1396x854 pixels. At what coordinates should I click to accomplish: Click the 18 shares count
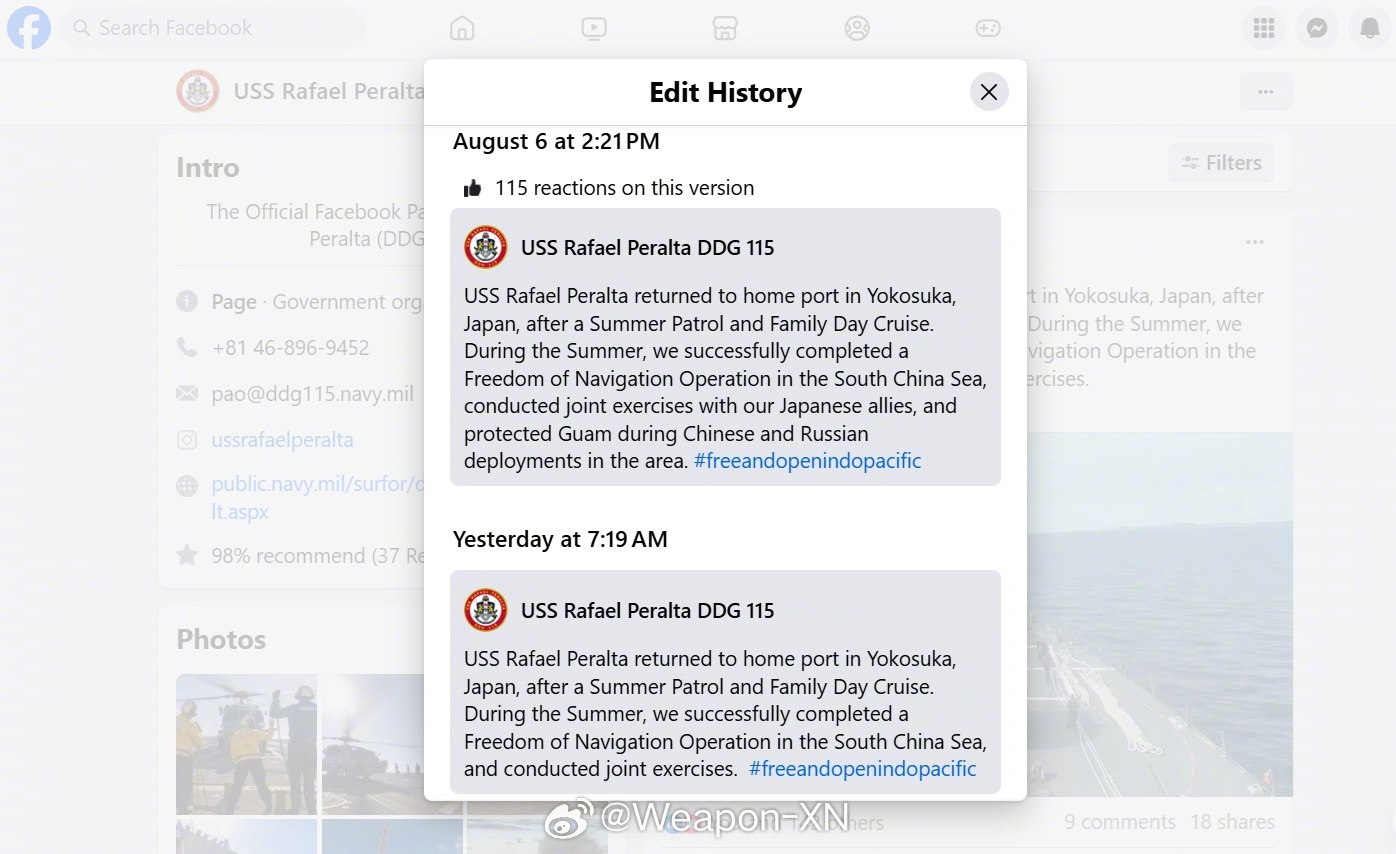[x=1232, y=822]
